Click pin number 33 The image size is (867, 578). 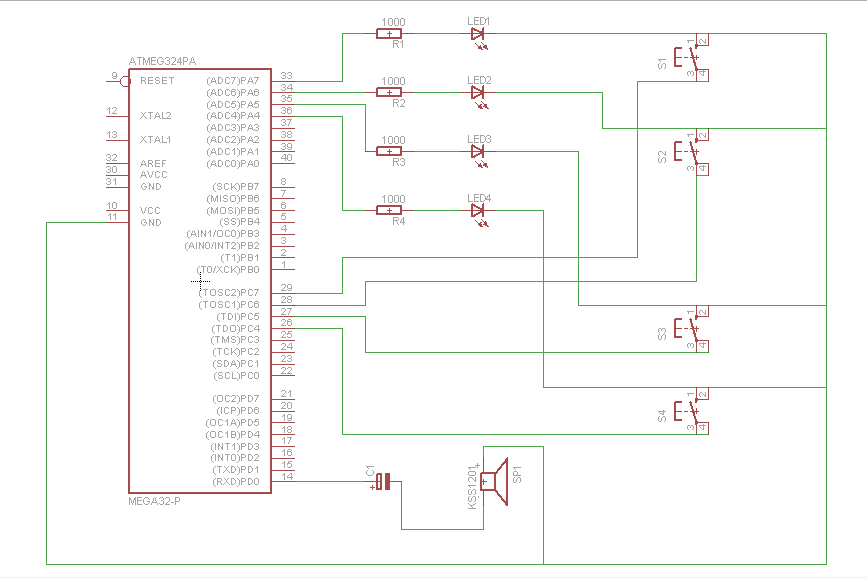click(286, 76)
